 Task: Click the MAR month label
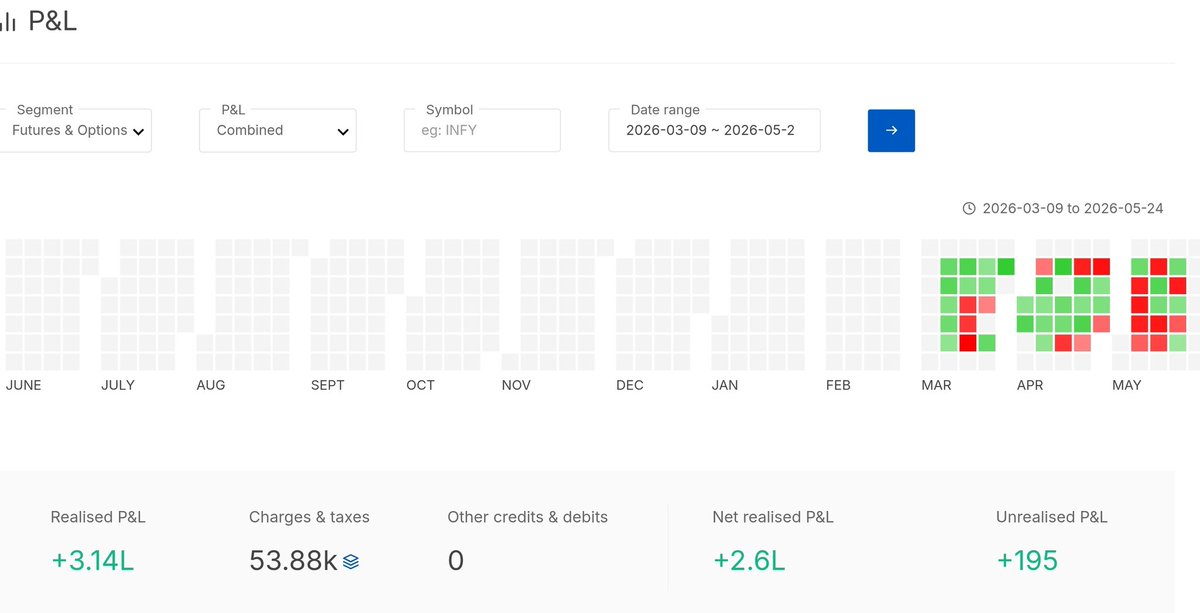(936, 385)
